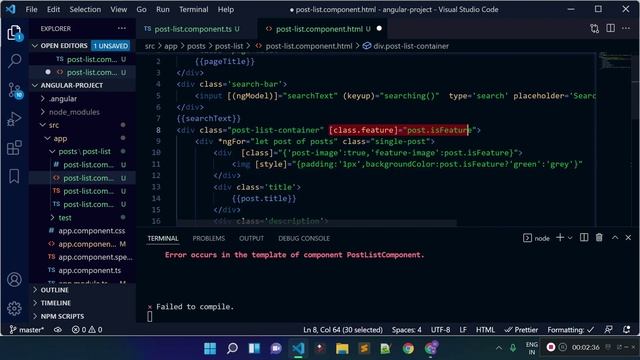Open the Explorer view in activity bar
The image size is (640, 360).
click(x=14, y=32)
